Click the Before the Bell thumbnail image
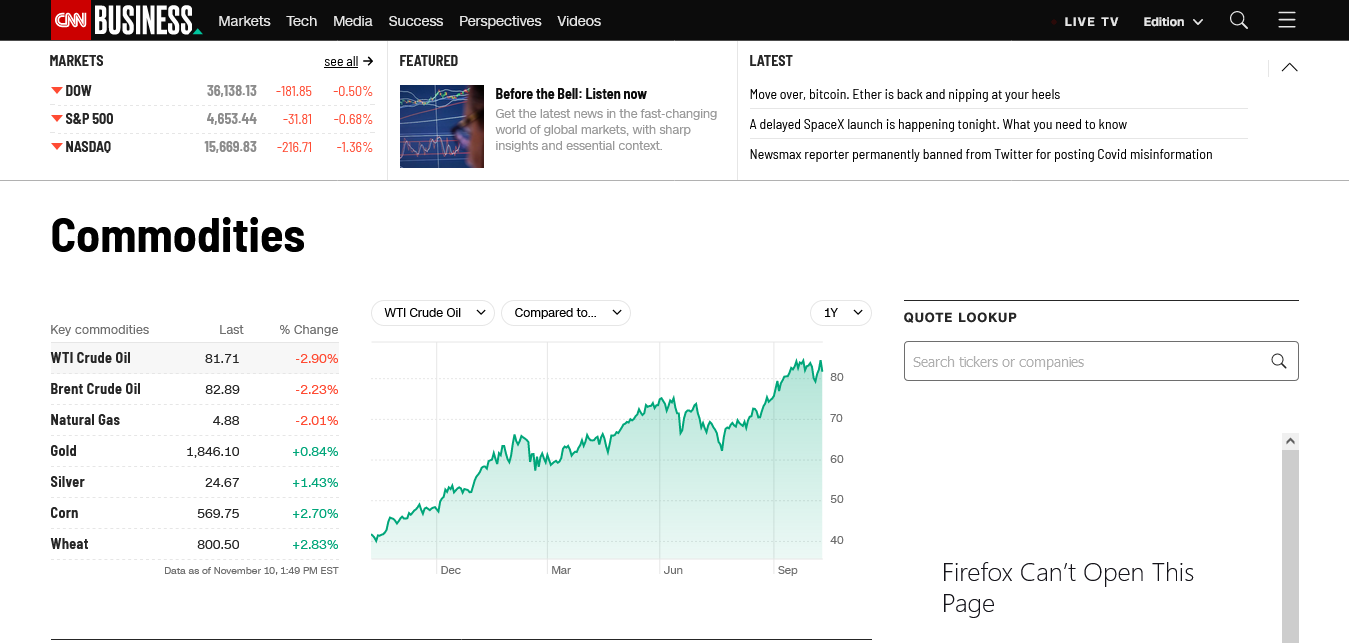1366x643 pixels. (x=441, y=126)
